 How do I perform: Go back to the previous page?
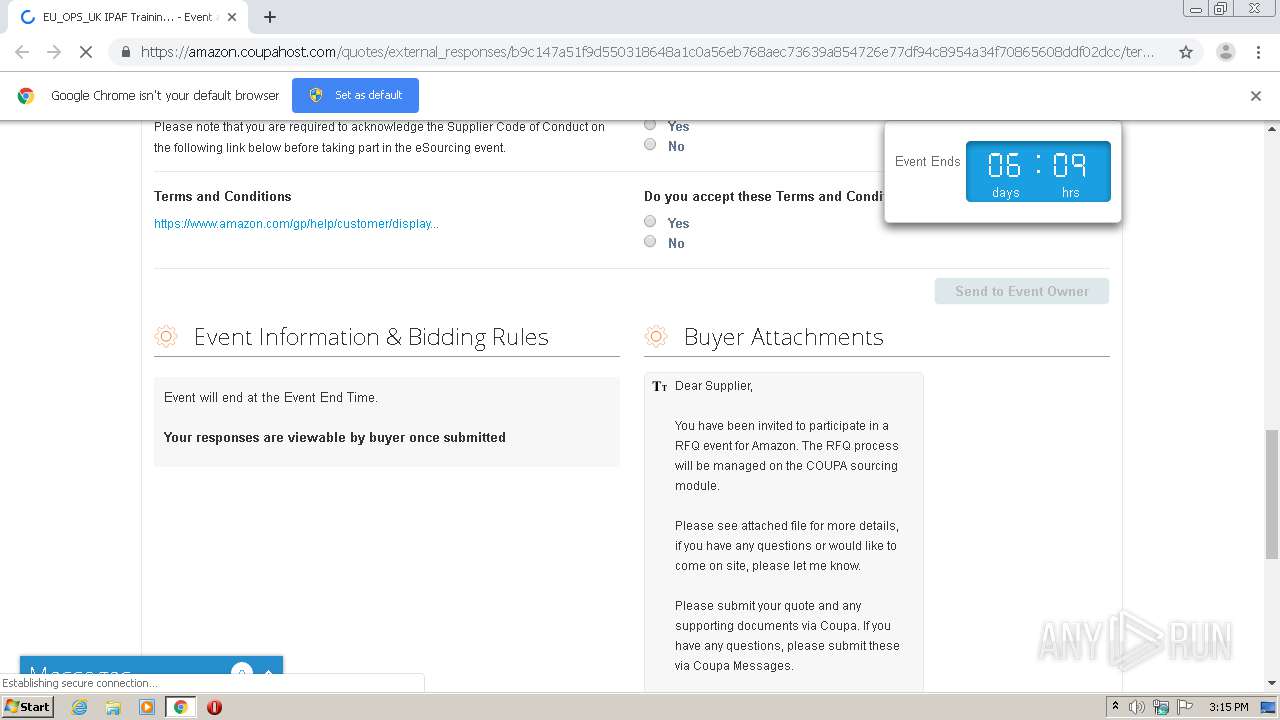[22, 52]
